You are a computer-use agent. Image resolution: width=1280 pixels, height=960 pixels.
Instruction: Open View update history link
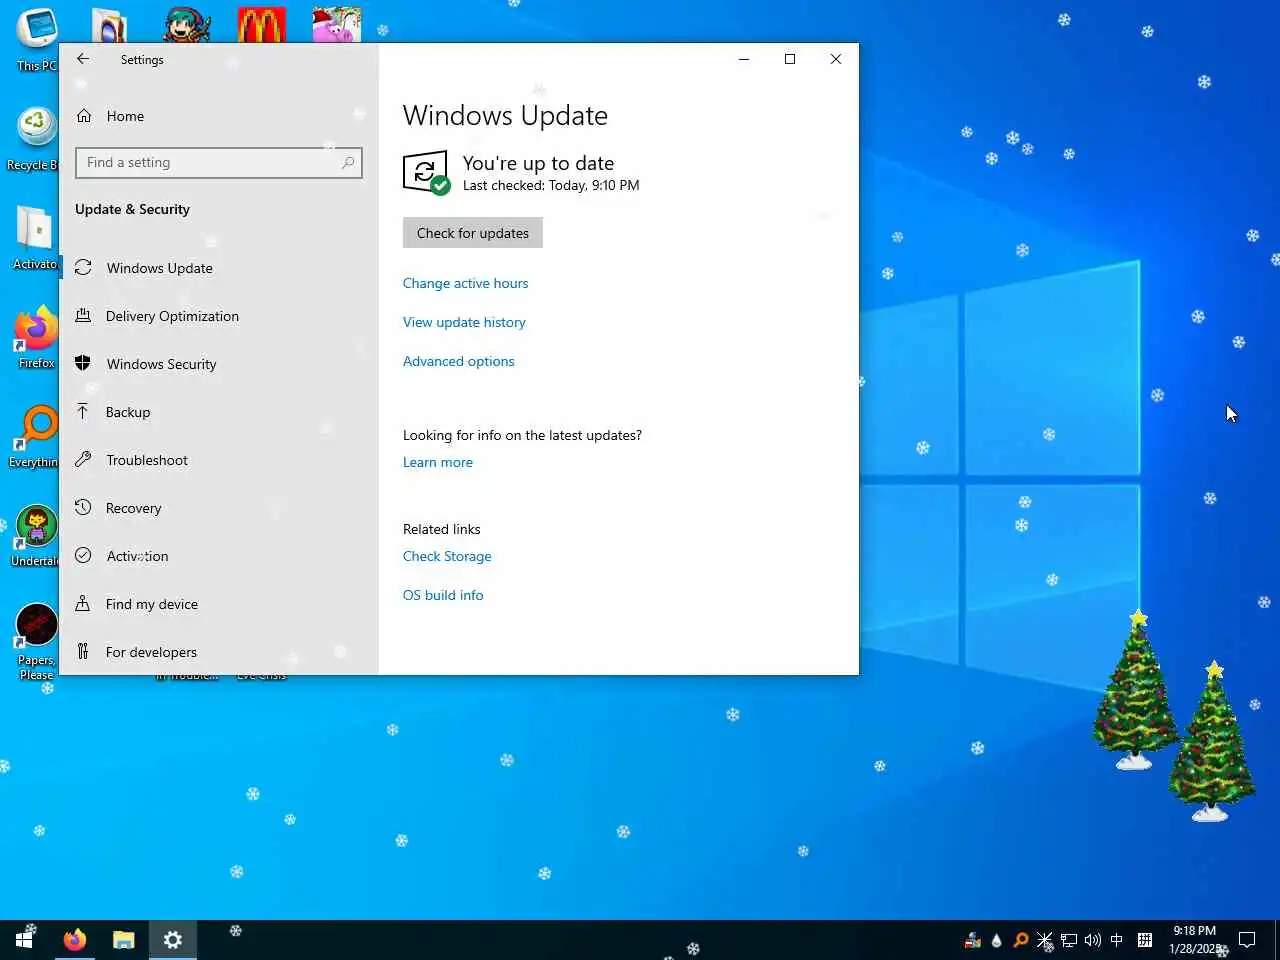point(464,322)
